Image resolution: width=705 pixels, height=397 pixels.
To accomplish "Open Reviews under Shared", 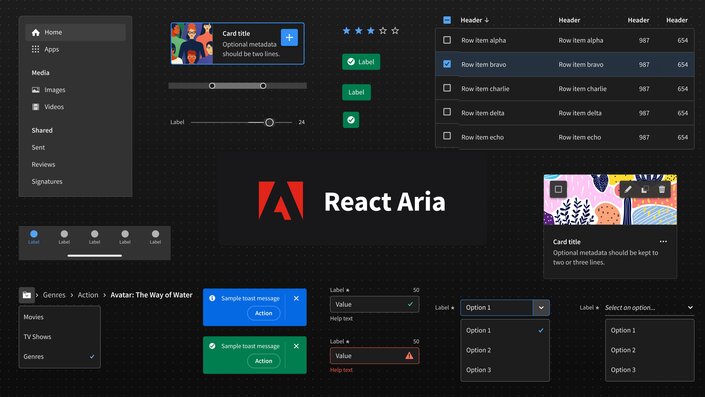I will [x=43, y=165].
